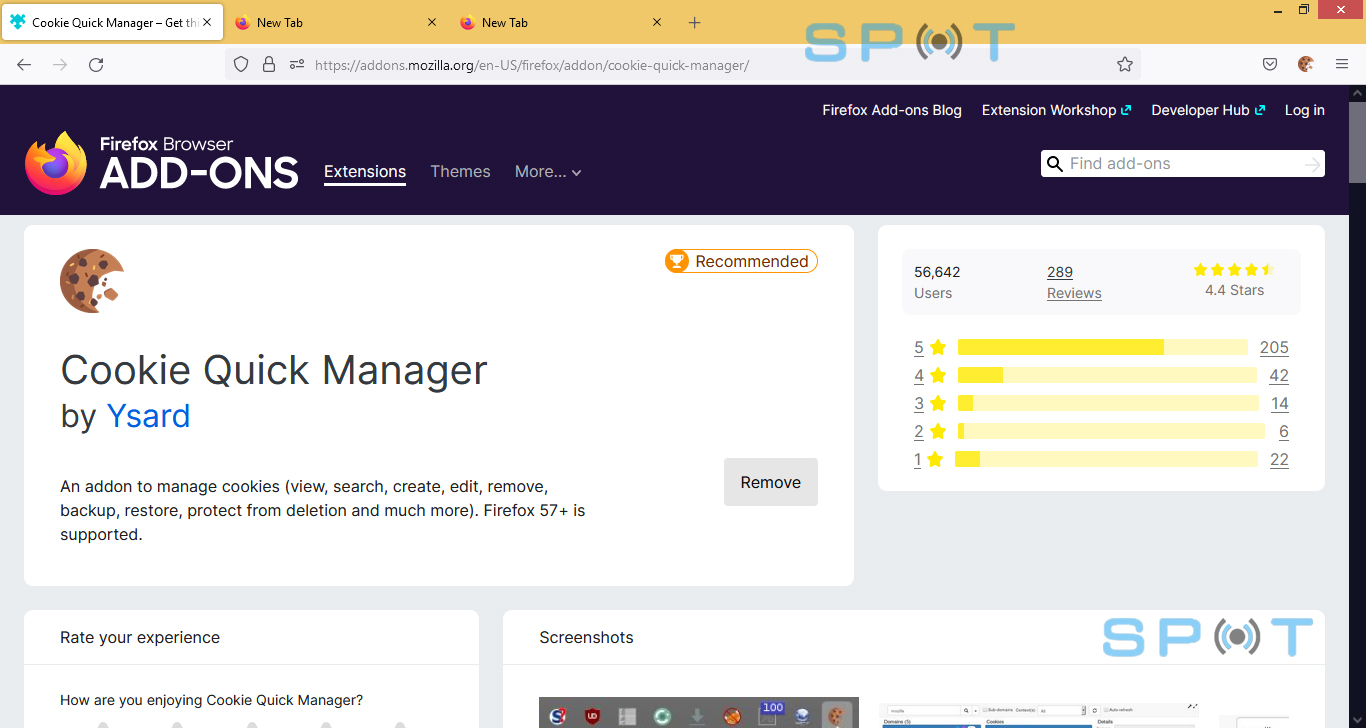The width and height of the screenshot is (1366, 728).
Task: Open the Themes section
Action: 460,172
